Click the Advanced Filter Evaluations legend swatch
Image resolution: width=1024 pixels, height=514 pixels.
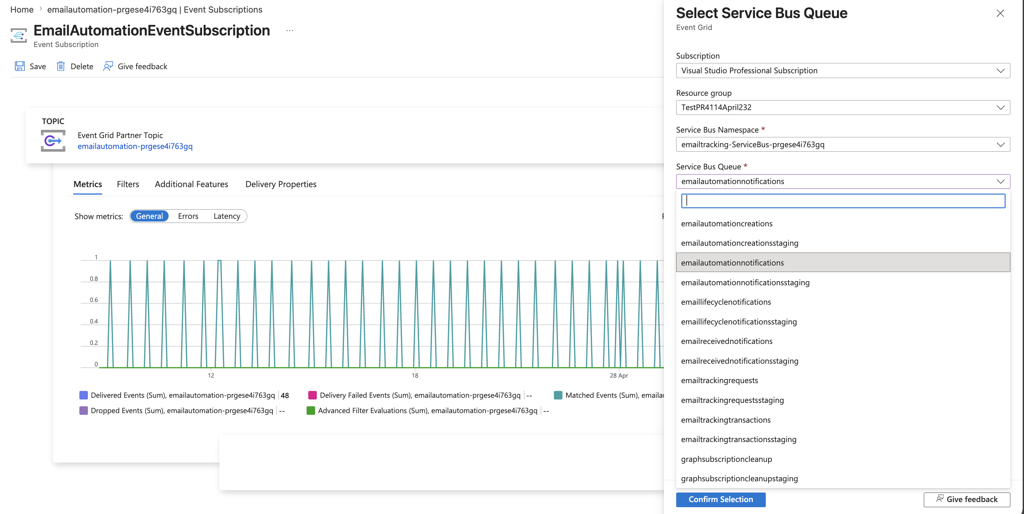point(310,411)
